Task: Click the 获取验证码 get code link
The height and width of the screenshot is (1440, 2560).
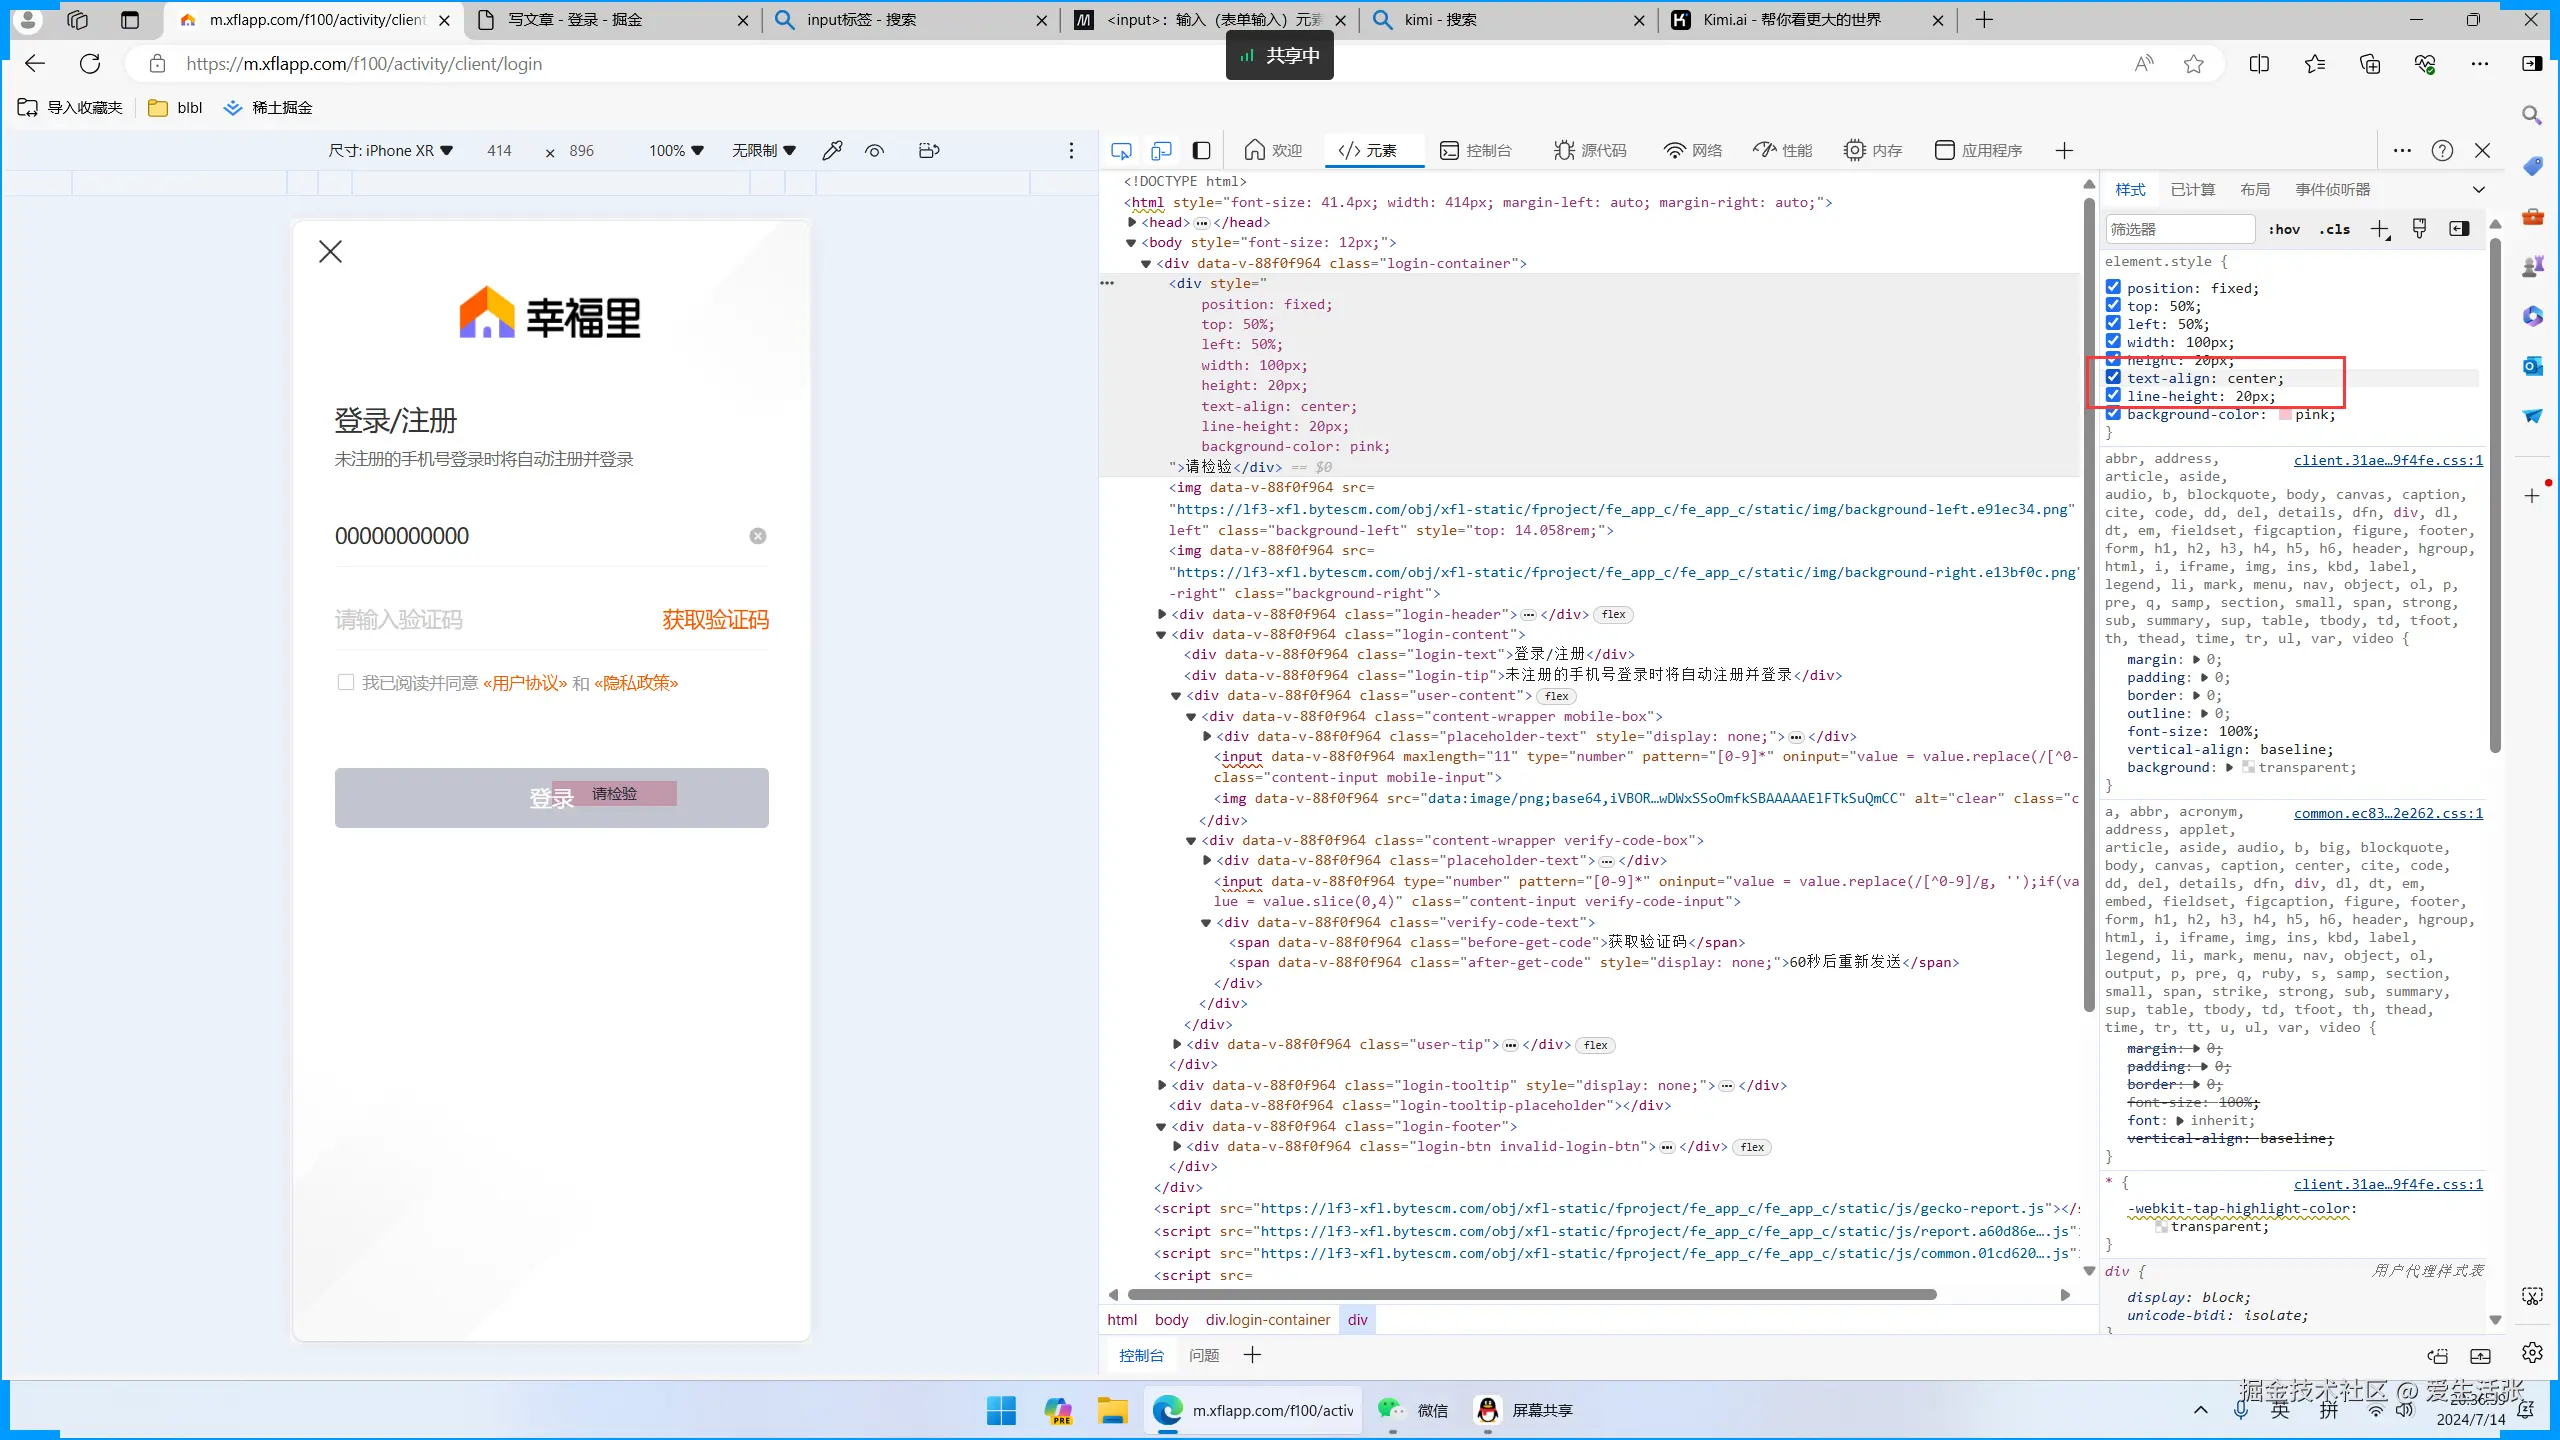Action: [x=715, y=620]
